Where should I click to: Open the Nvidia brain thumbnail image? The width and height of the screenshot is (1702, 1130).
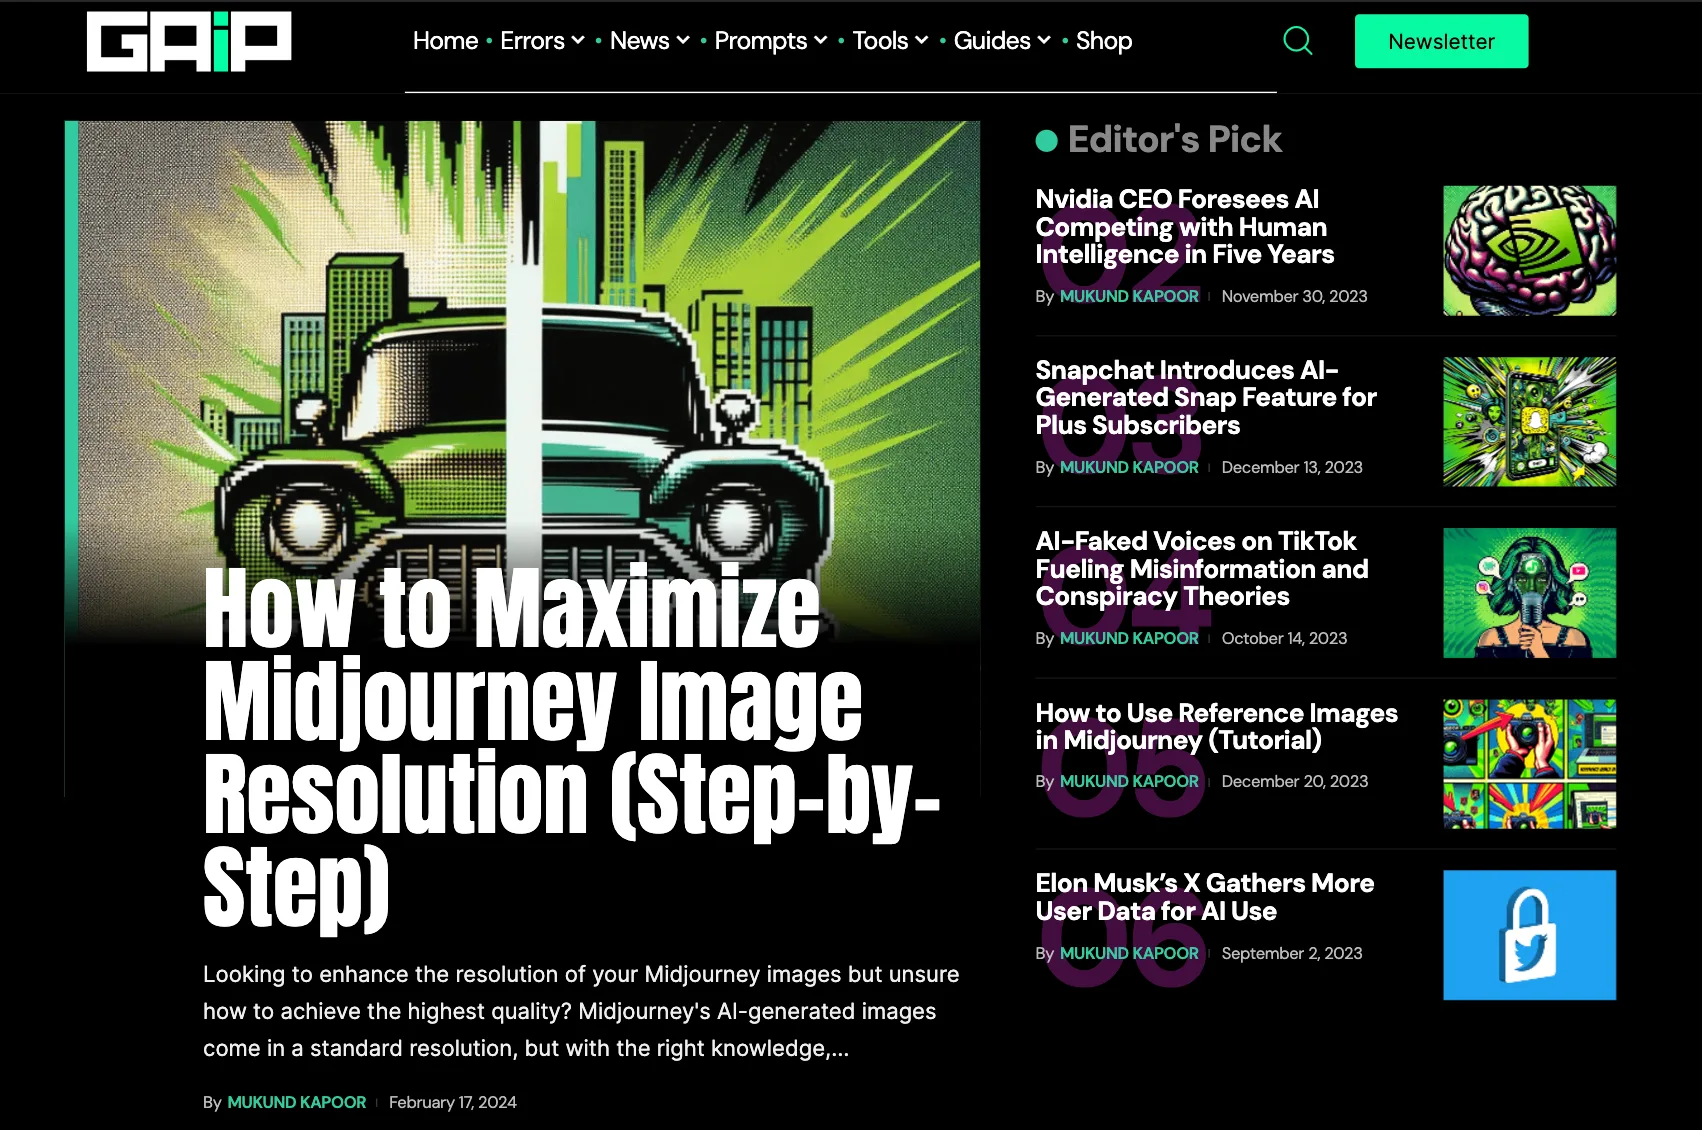point(1529,251)
